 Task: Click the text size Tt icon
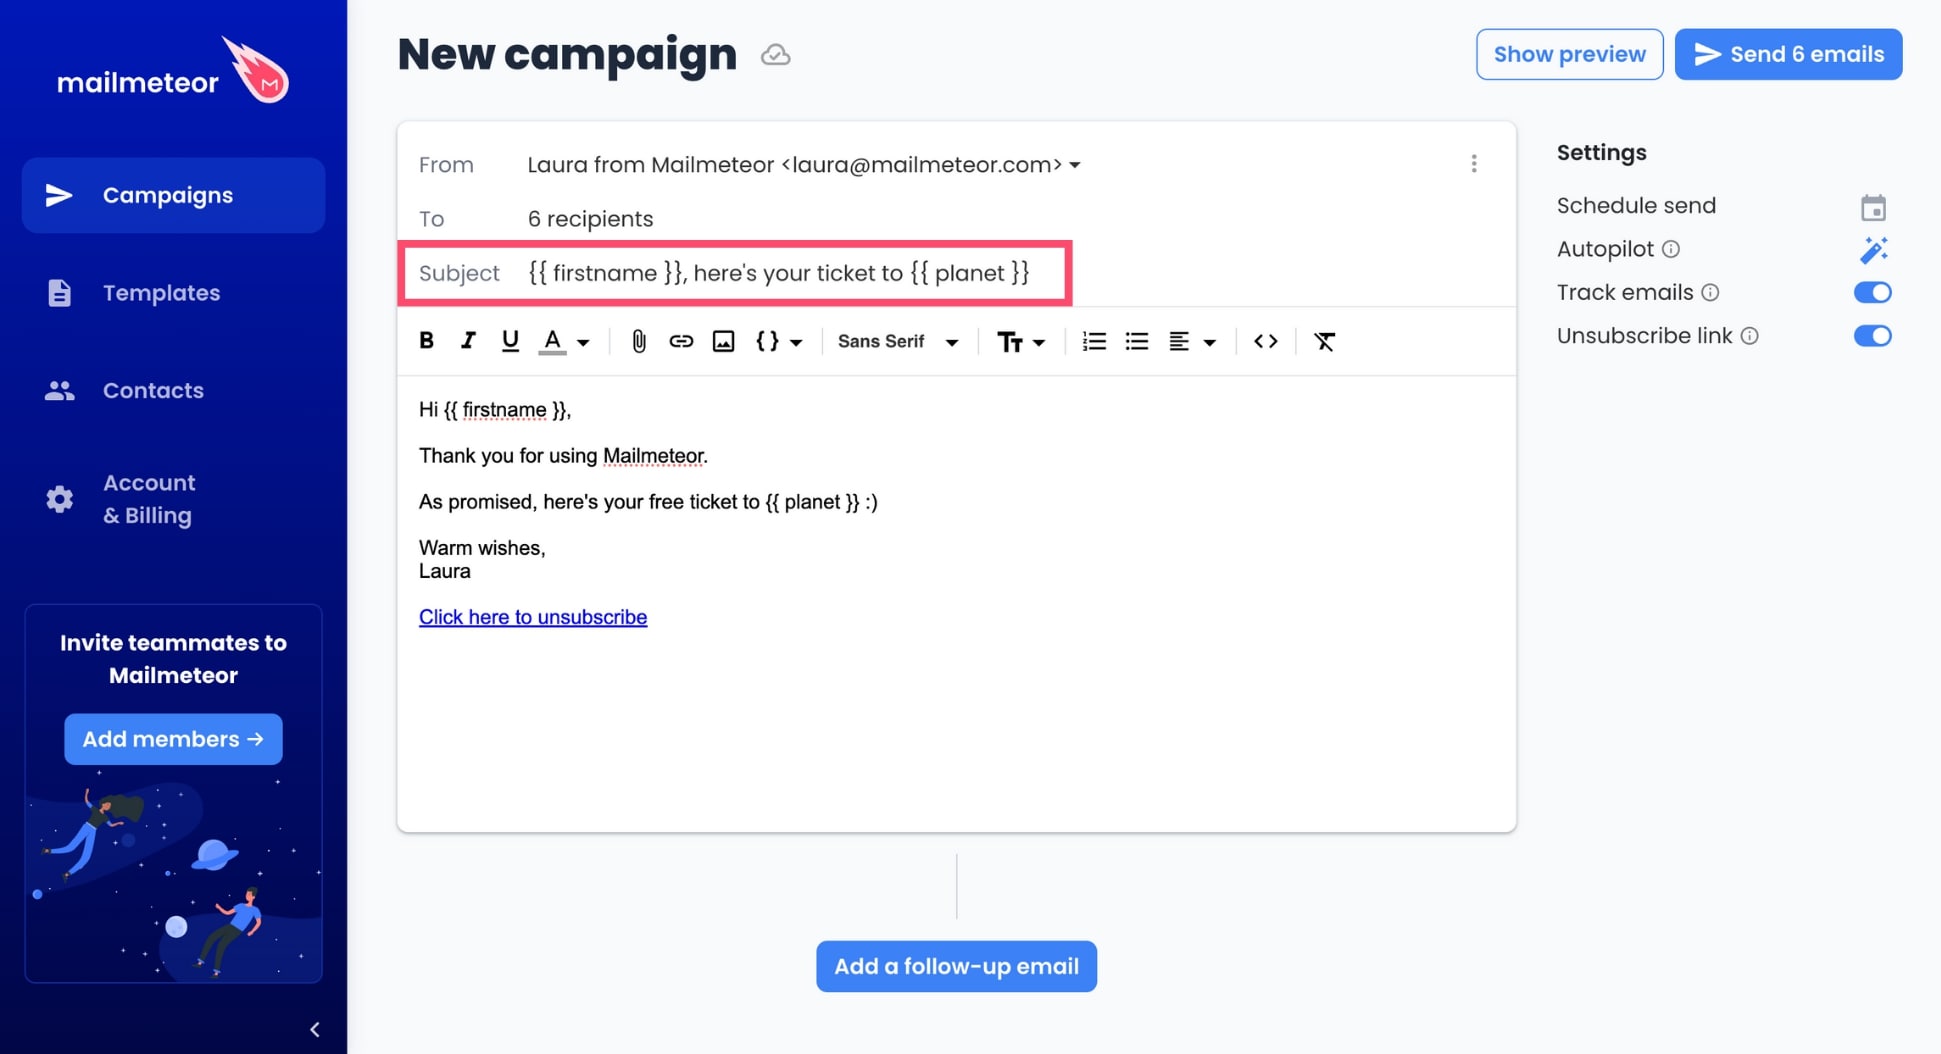pyautogui.click(x=1010, y=342)
